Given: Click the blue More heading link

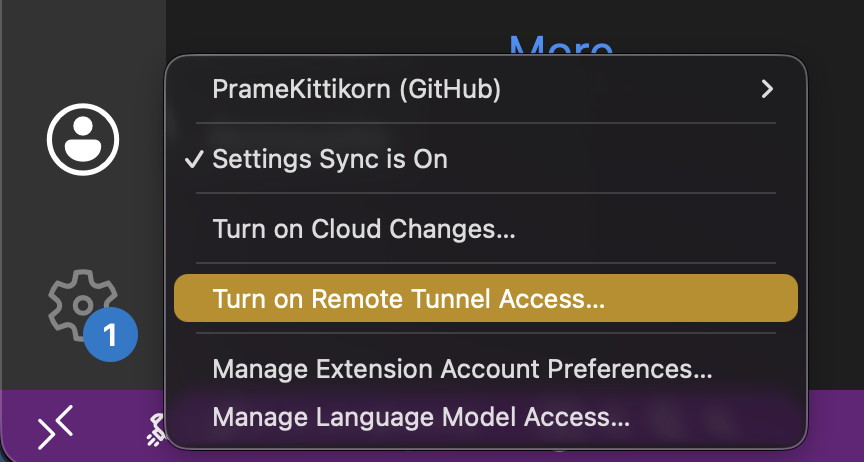Looking at the screenshot, I should [560, 44].
